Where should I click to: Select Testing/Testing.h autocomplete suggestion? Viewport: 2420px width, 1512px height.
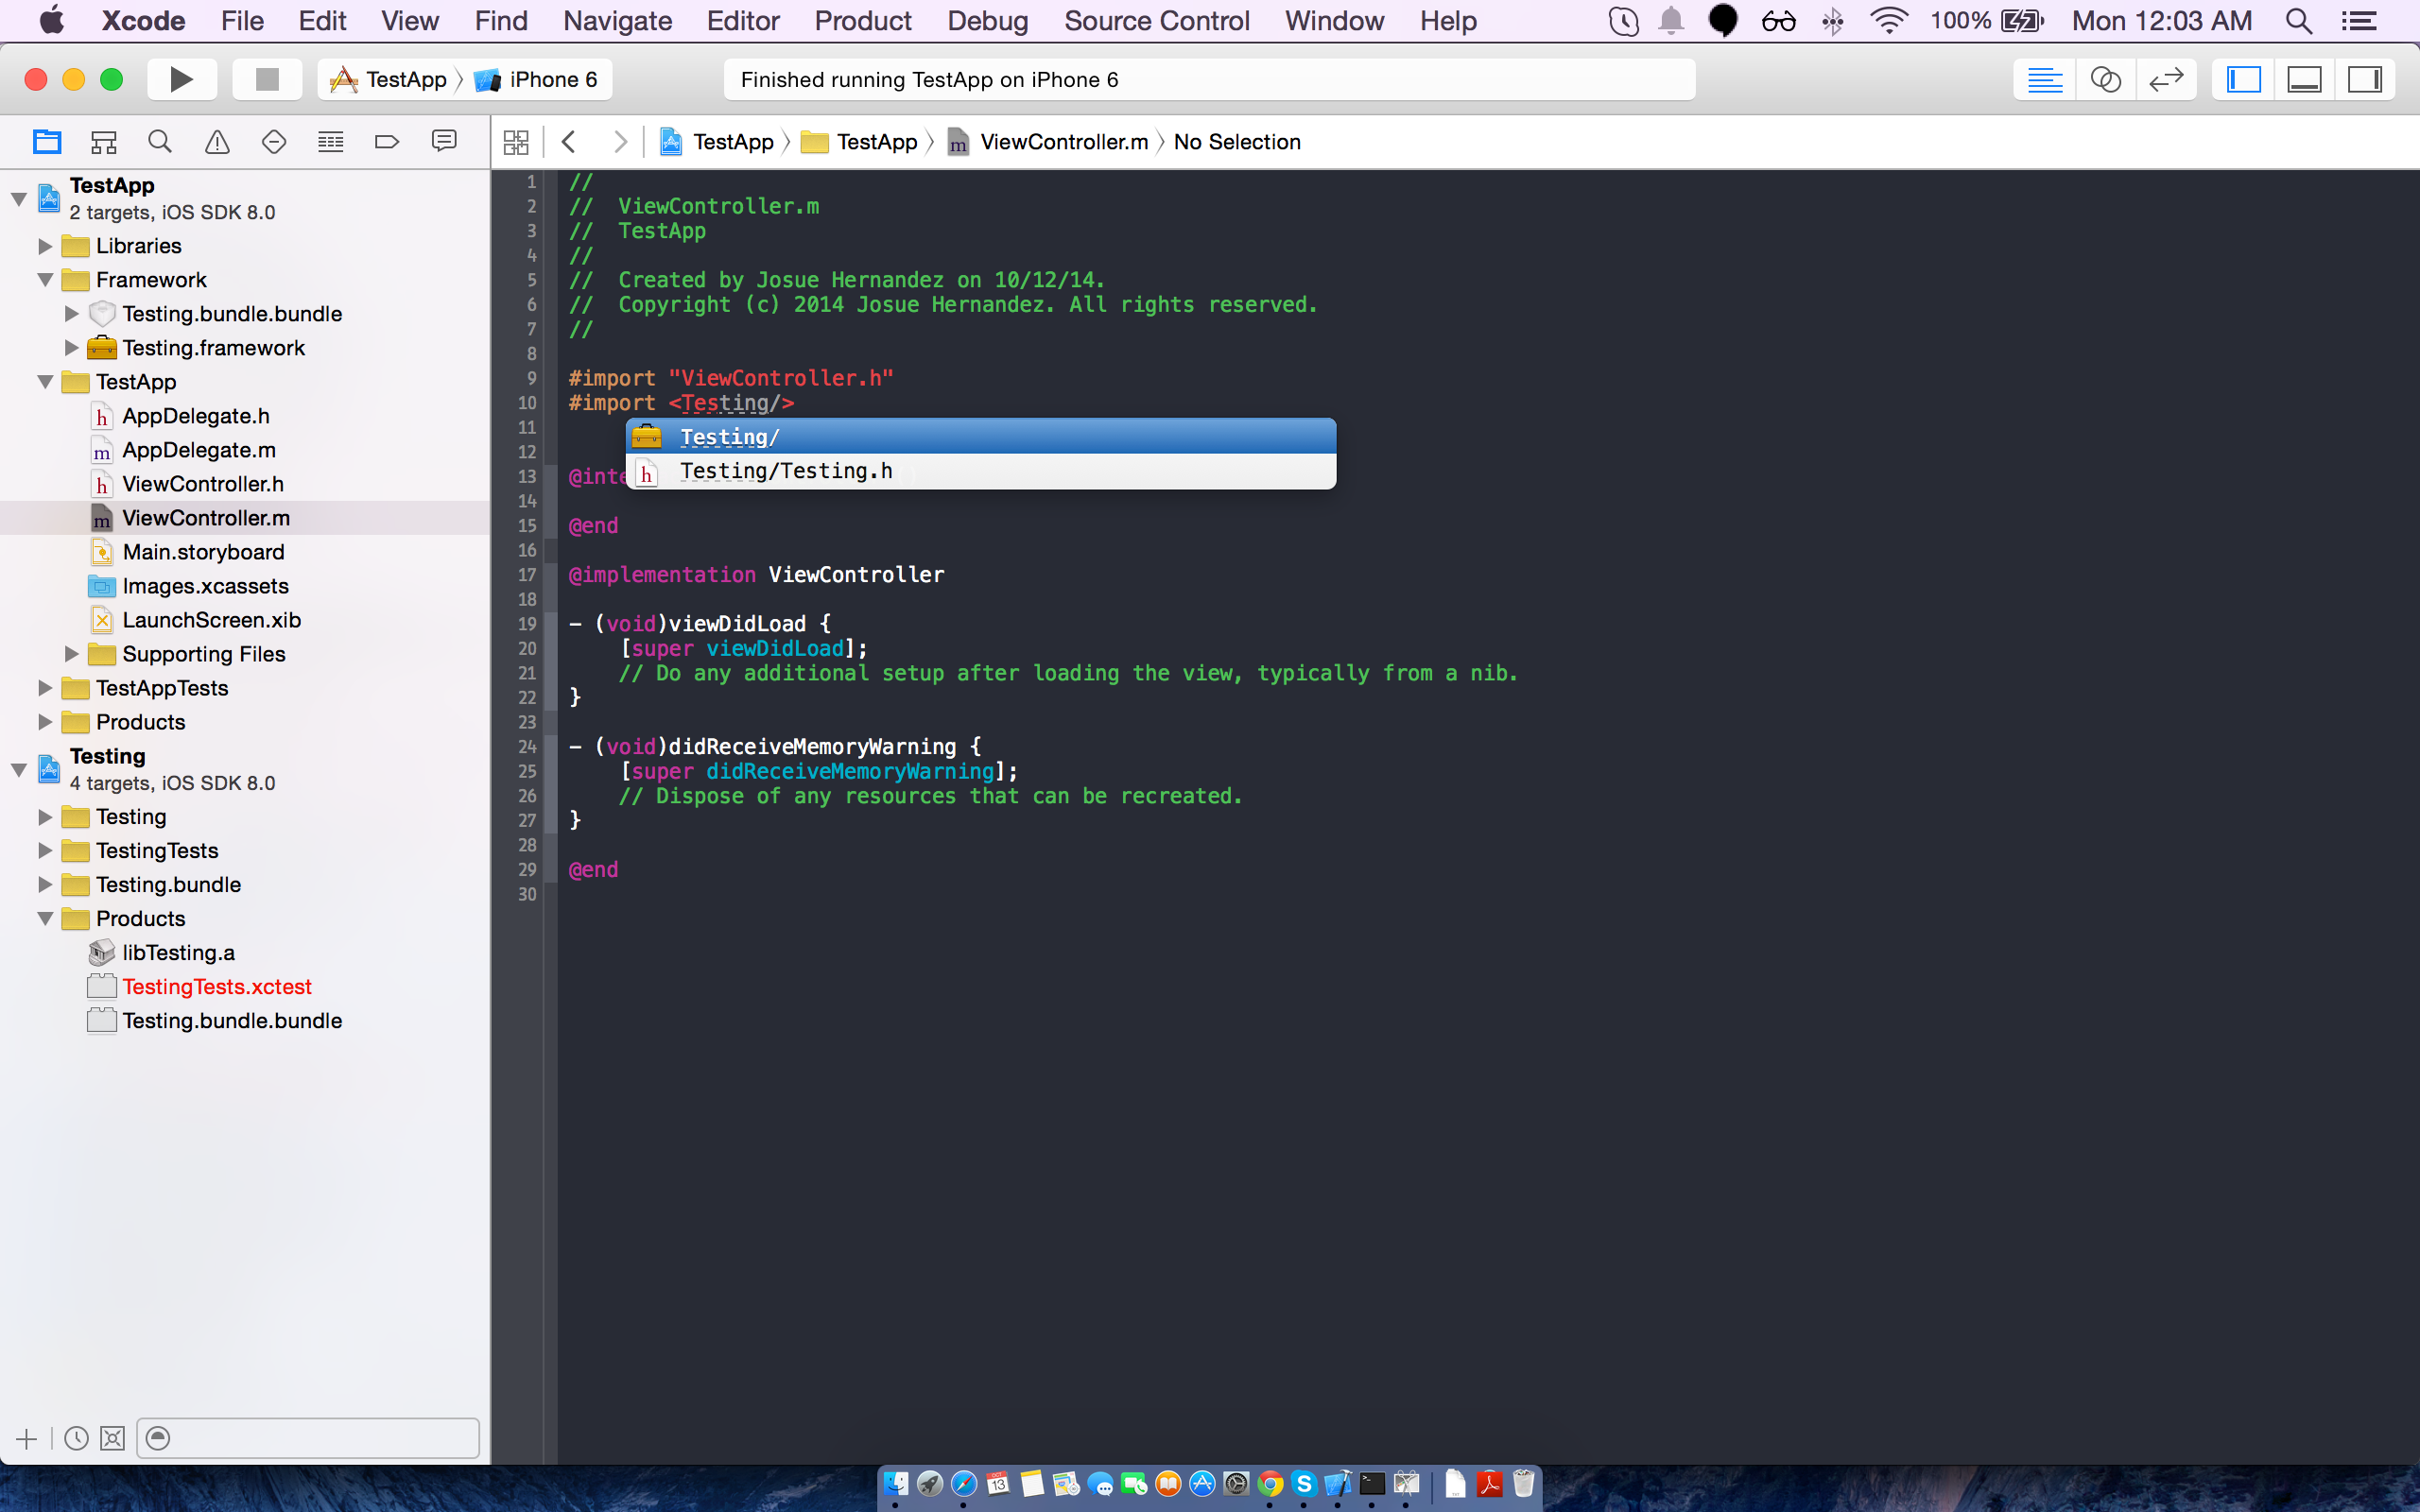pyautogui.click(x=981, y=471)
